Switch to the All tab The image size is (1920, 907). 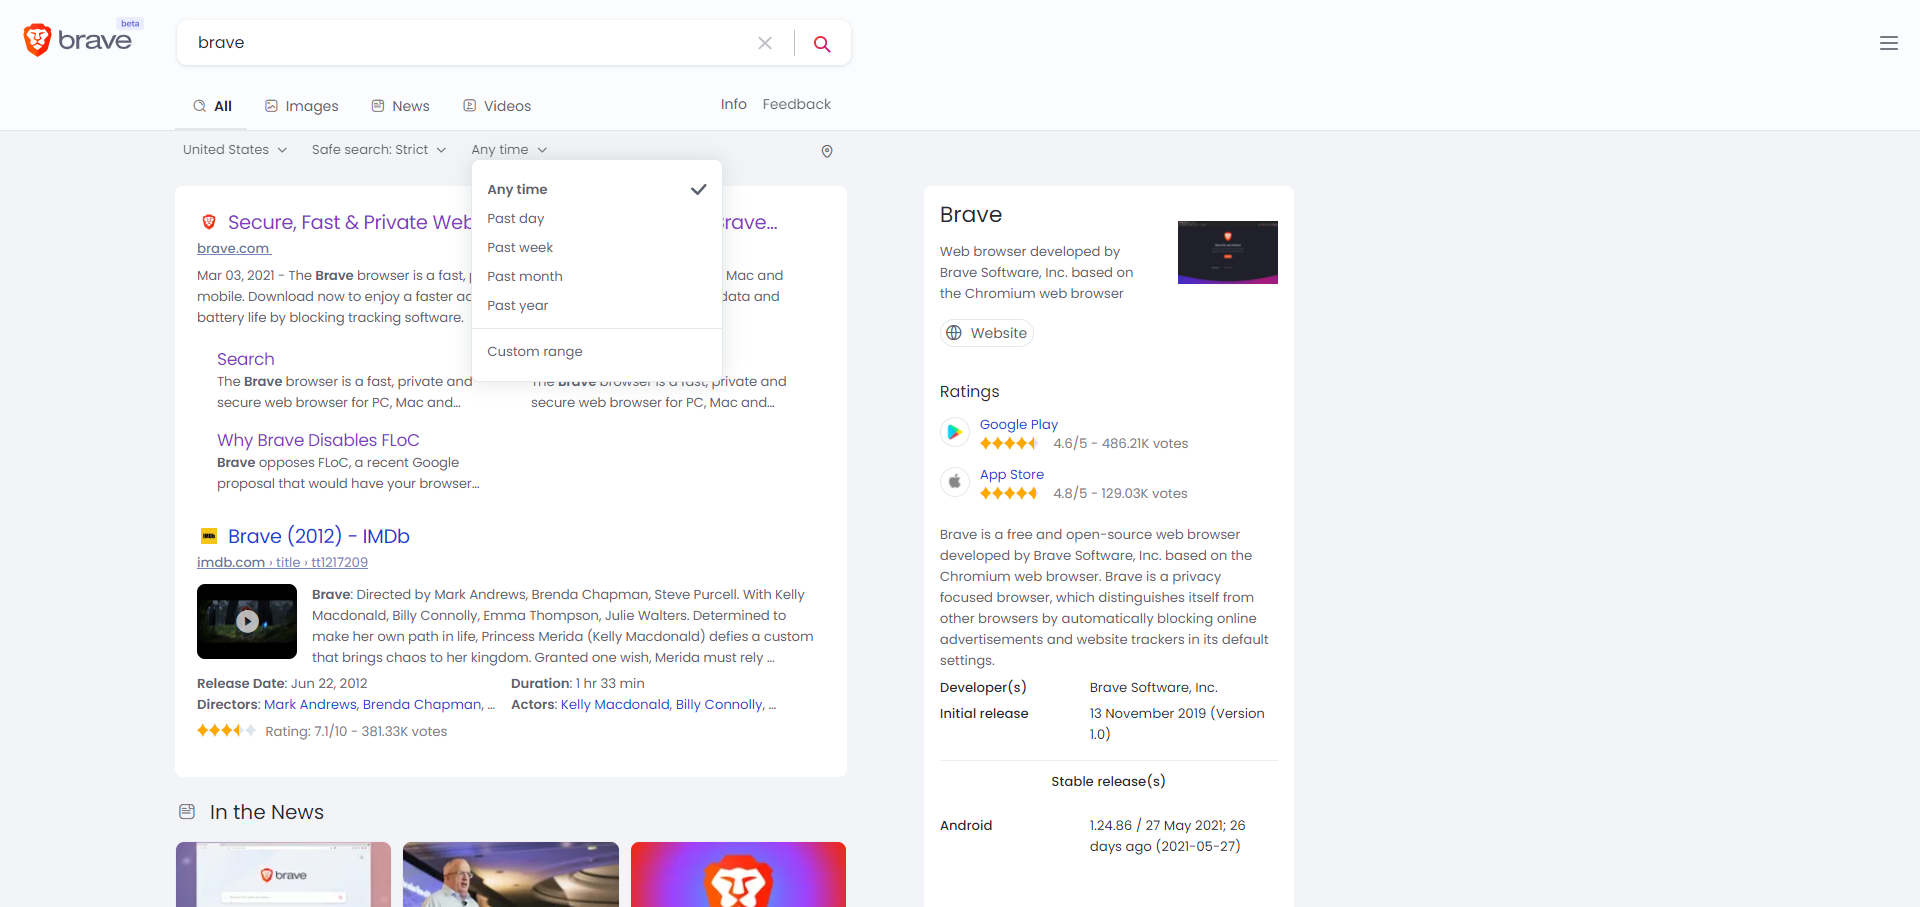pyautogui.click(x=213, y=106)
